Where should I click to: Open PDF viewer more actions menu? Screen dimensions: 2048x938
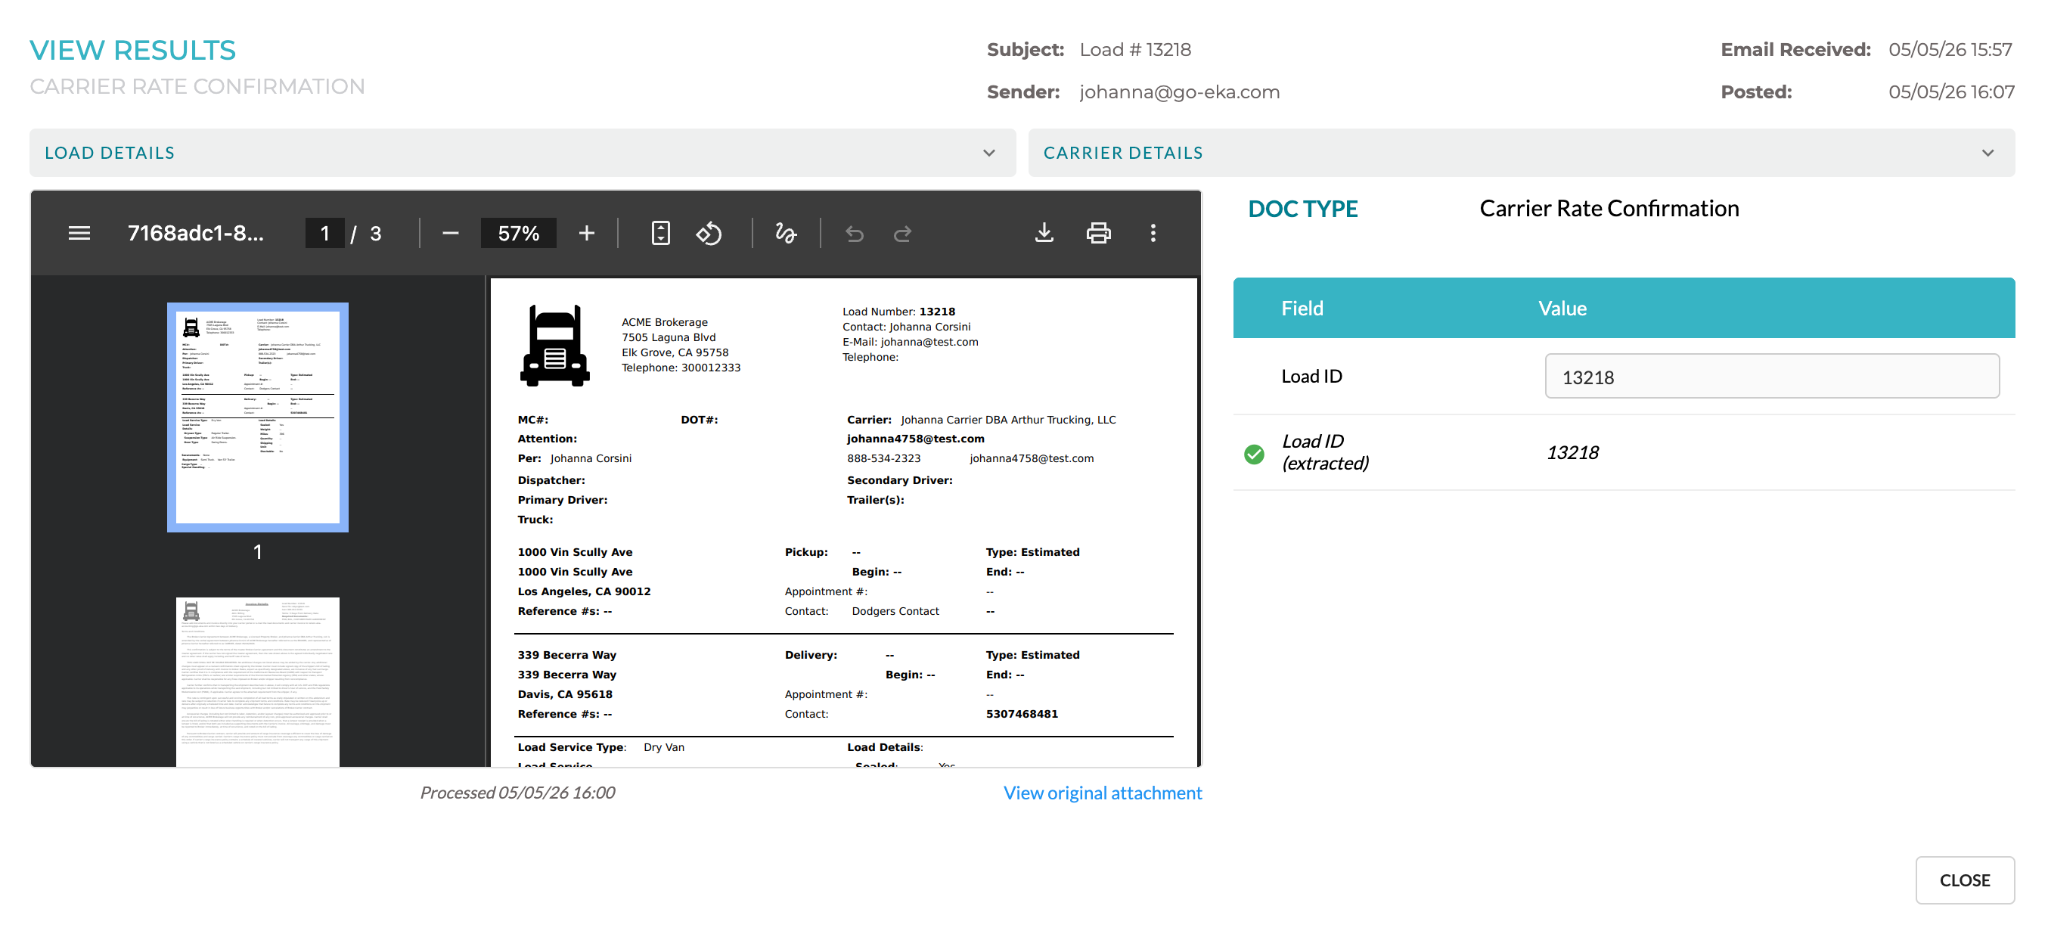coord(1153,233)
